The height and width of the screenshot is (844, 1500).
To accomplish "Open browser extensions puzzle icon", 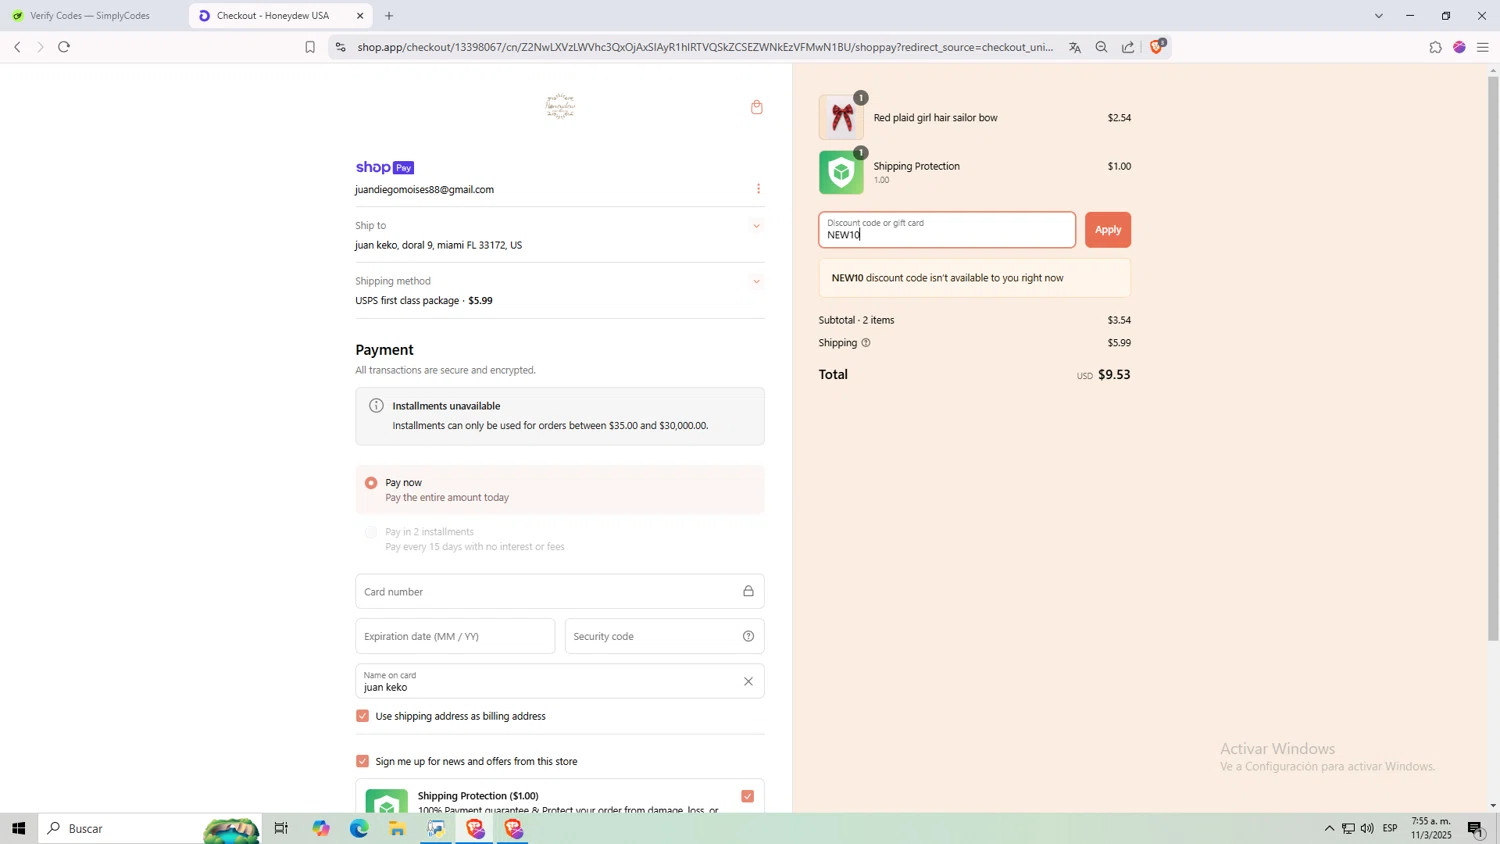I will (1435, 47).
